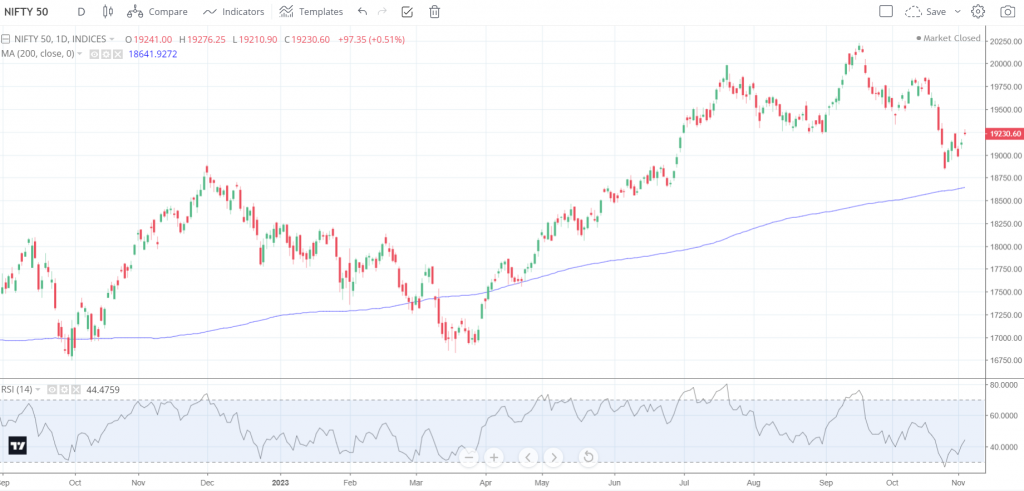Reset the chart view with circular arrow
This screenshot has height=491, width=1024.
pyautogui.click(x=588, y=457)
